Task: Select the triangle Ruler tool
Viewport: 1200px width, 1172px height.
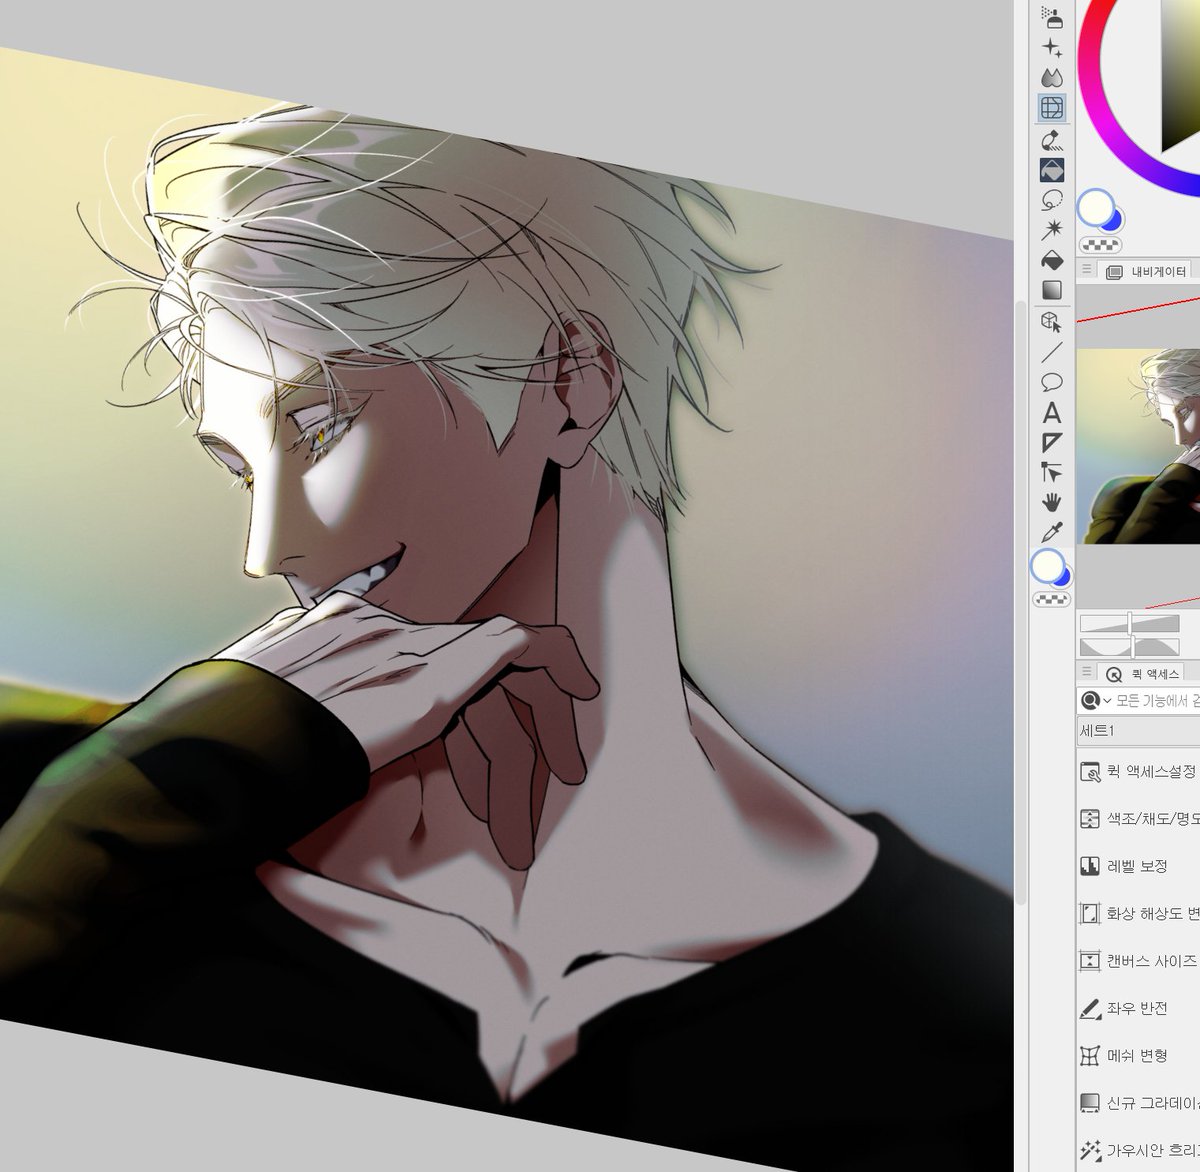Action: [x=1051, y=442]
